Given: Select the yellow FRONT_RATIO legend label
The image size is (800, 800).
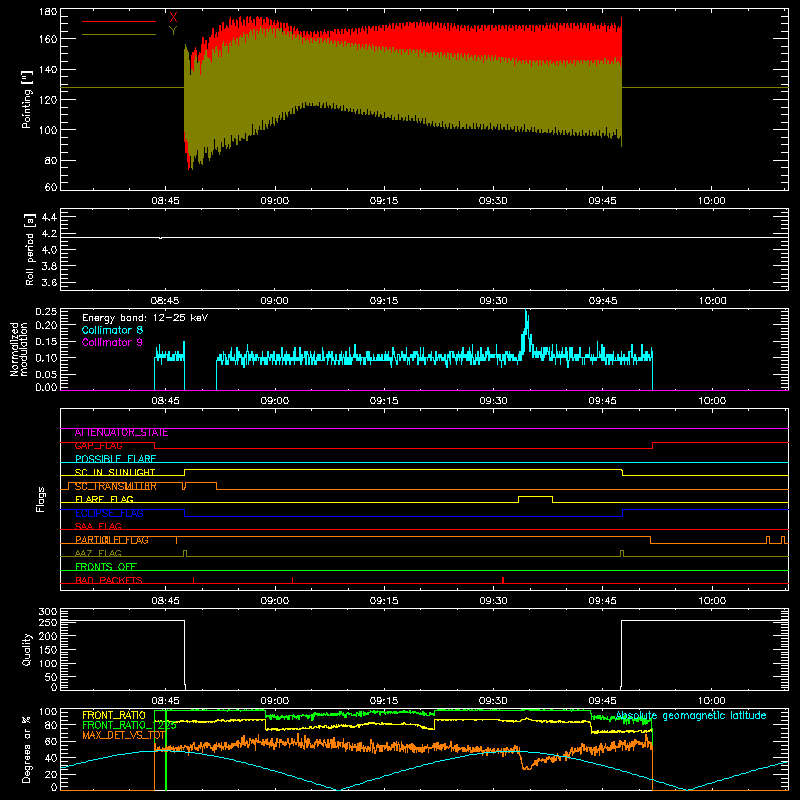Looking at the screenshot, I should click(x=114, y=716).
